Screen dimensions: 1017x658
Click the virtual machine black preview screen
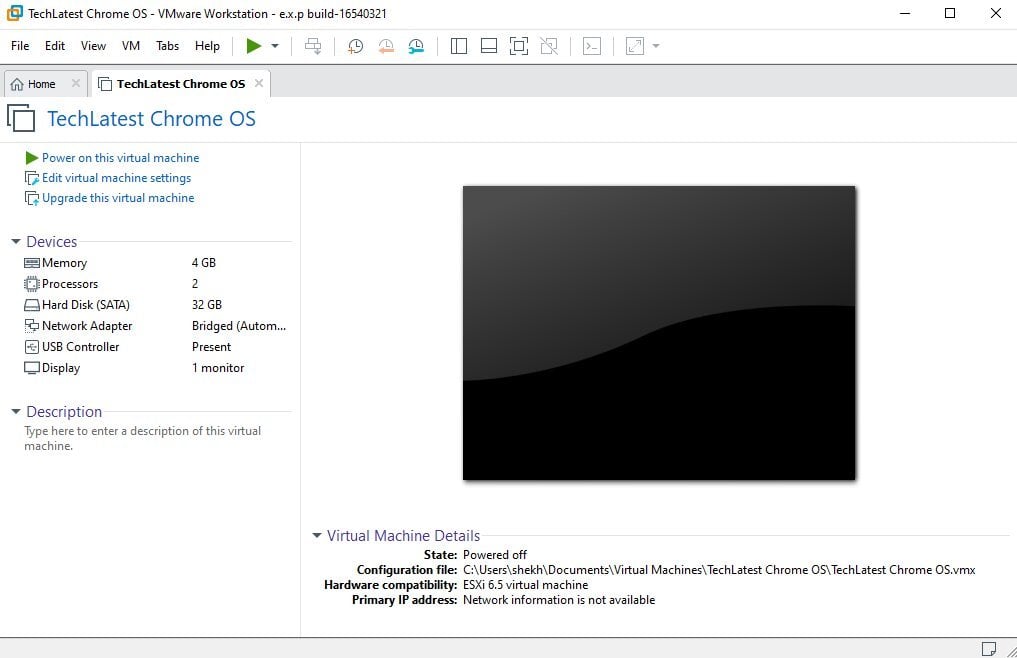click(x=659, y=333)
